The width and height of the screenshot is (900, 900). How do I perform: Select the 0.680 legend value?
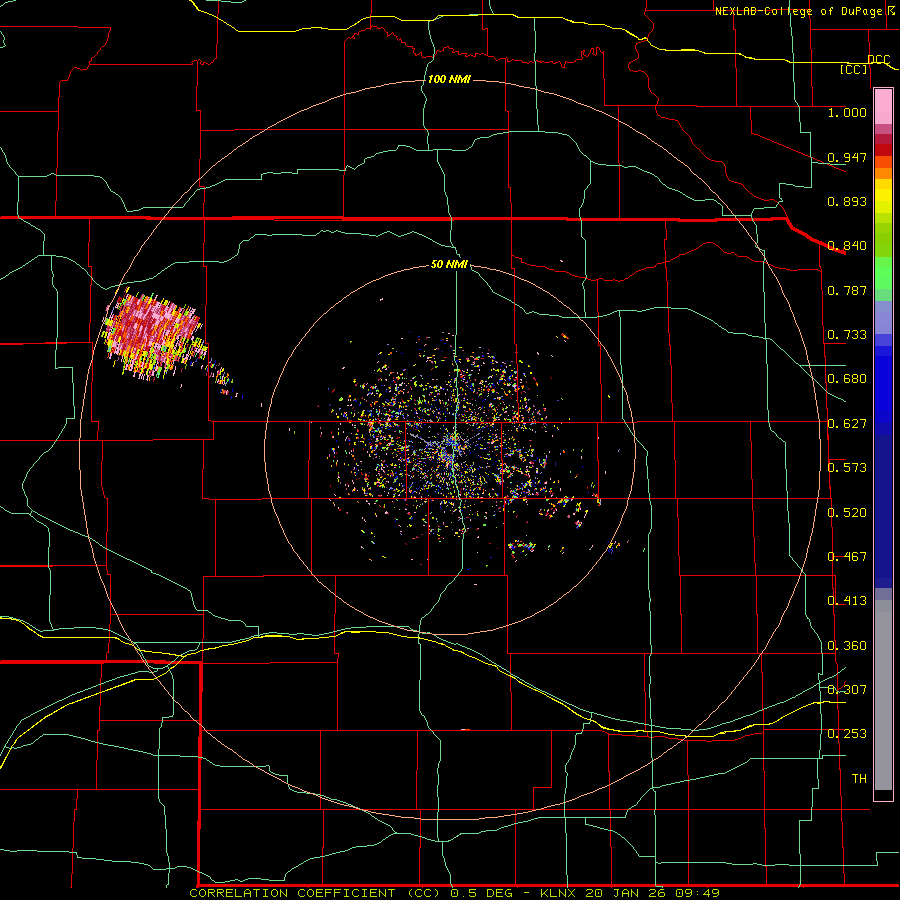(847, 379)
